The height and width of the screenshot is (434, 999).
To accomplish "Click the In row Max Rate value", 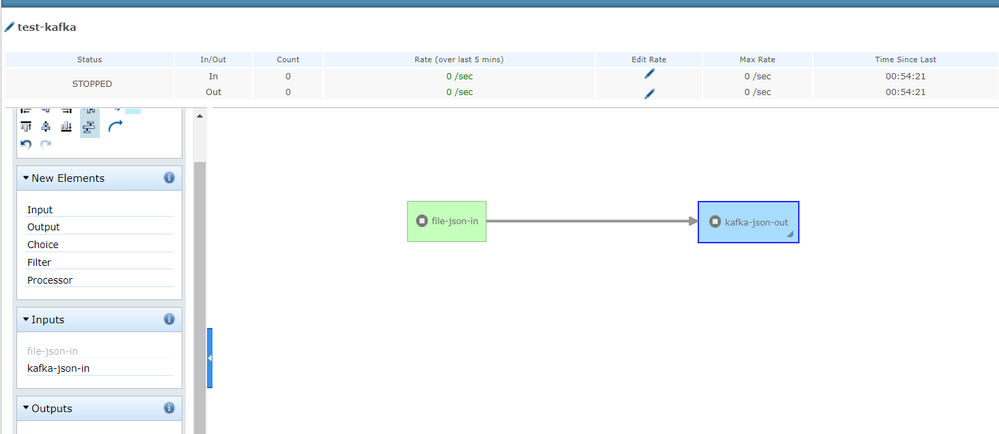I will [x=758, y=76].
